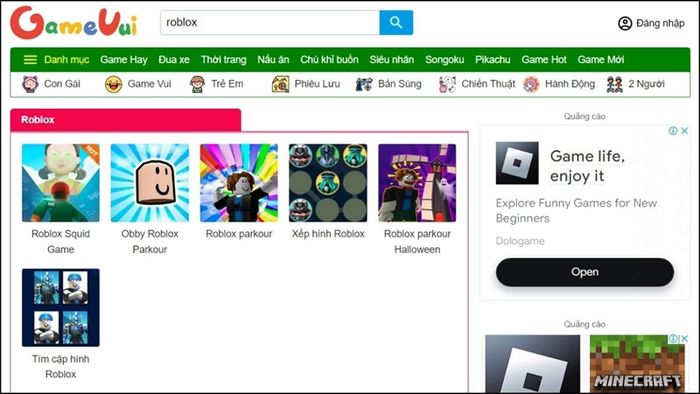Open Trẻ Em category link
700x394 pixels.
(x=227, y=84)
